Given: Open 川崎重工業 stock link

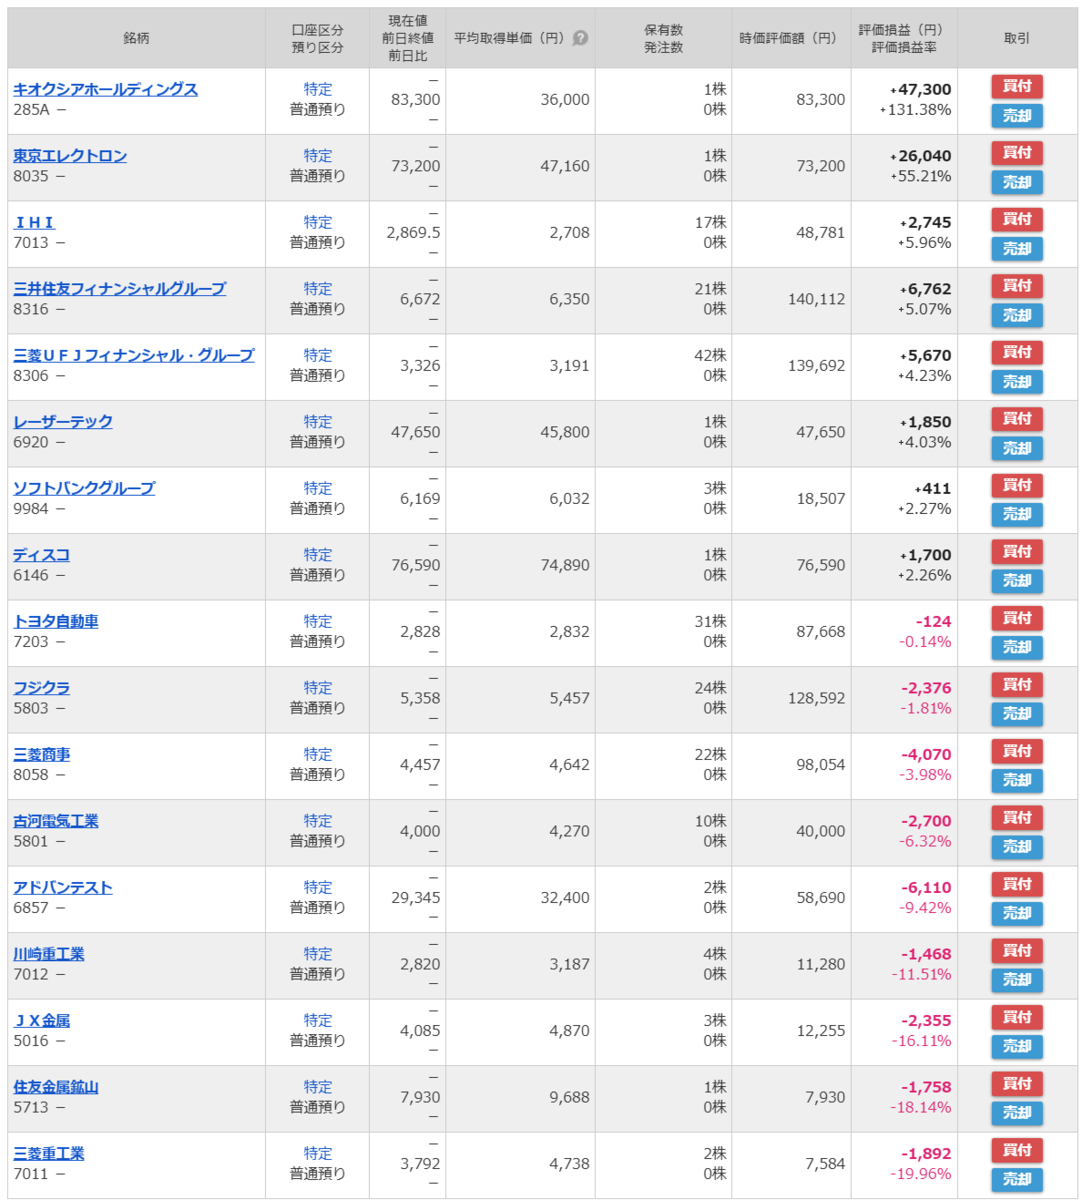Looking at the screenshot, I should pyautogui.click(x=49, y=954).
